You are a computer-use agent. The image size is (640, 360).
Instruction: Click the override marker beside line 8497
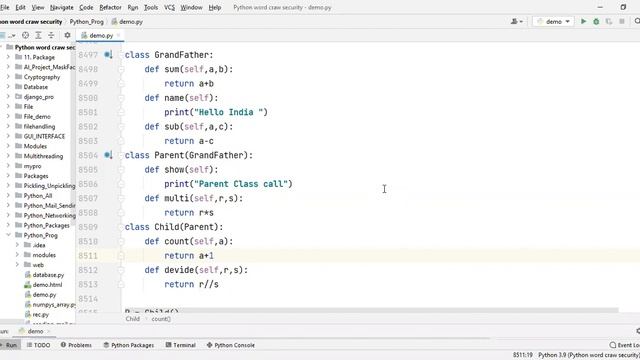click(x=108, y=55)
